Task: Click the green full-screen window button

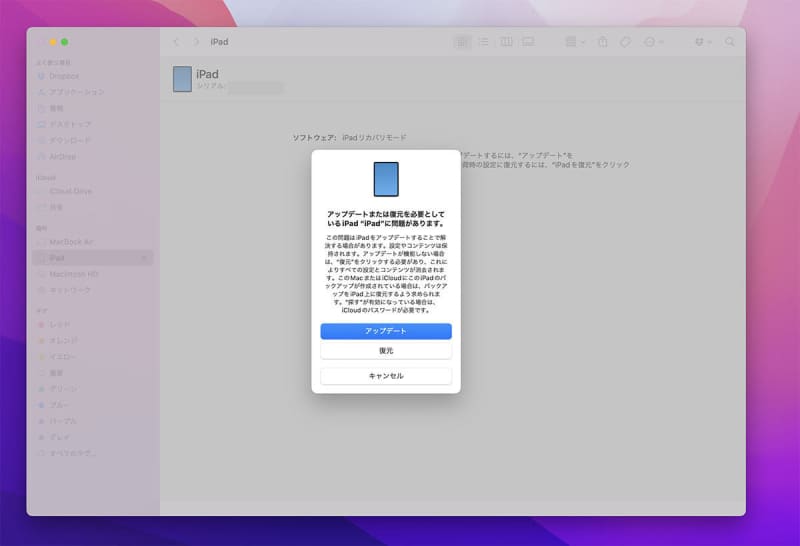Action: click(x=65, y=42)
